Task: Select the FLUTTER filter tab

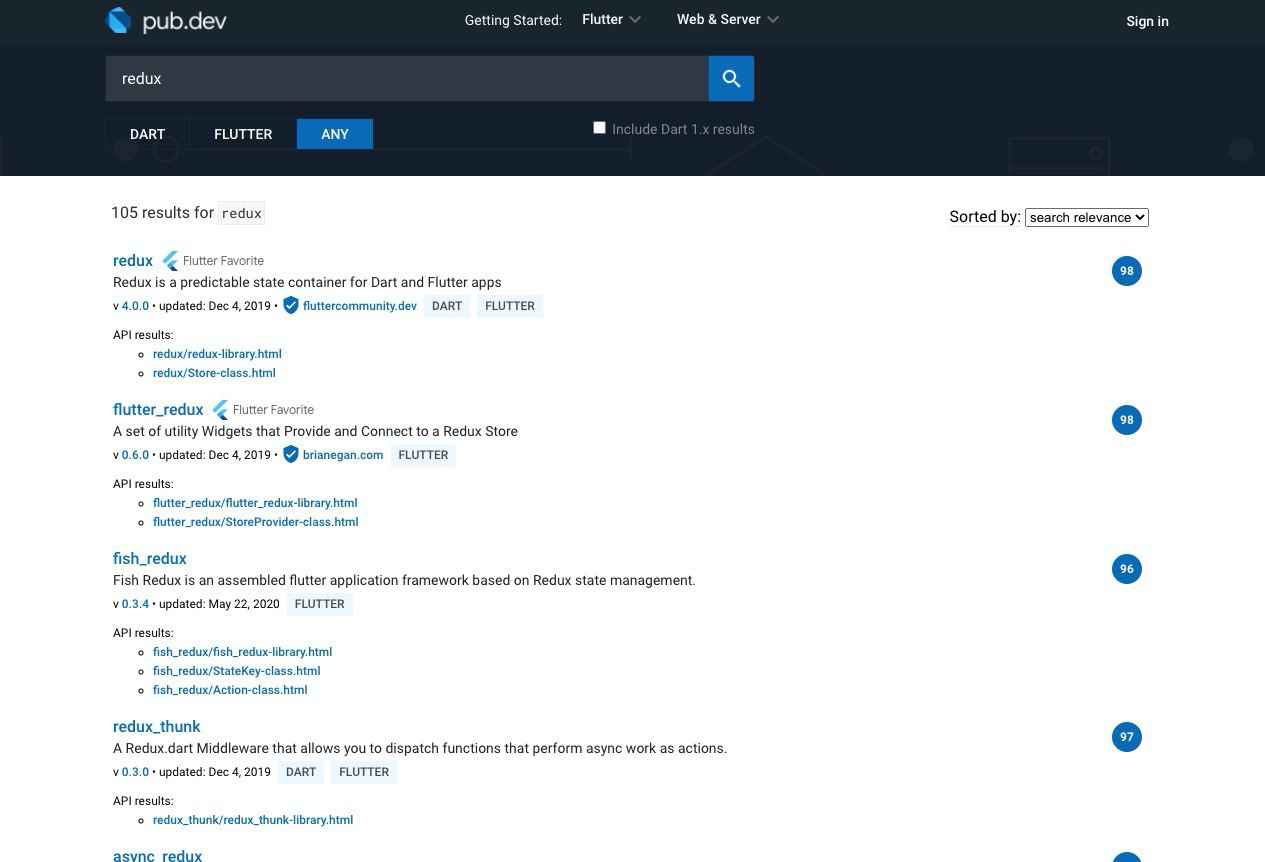Action: (243, 134)
